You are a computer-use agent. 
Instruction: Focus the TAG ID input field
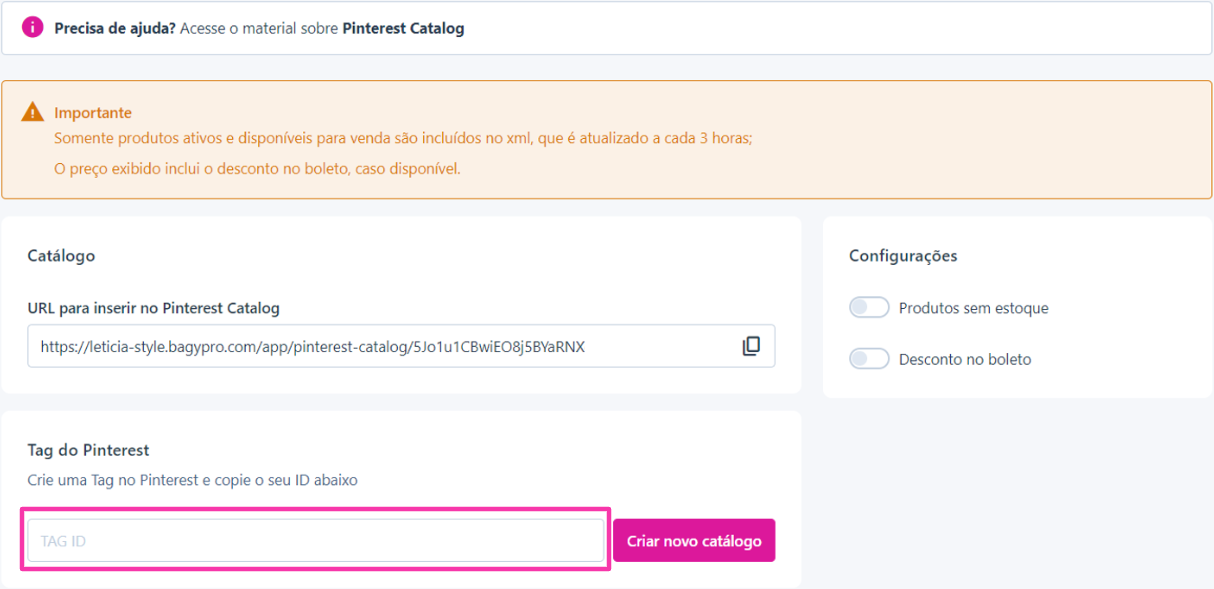point(316,541)
